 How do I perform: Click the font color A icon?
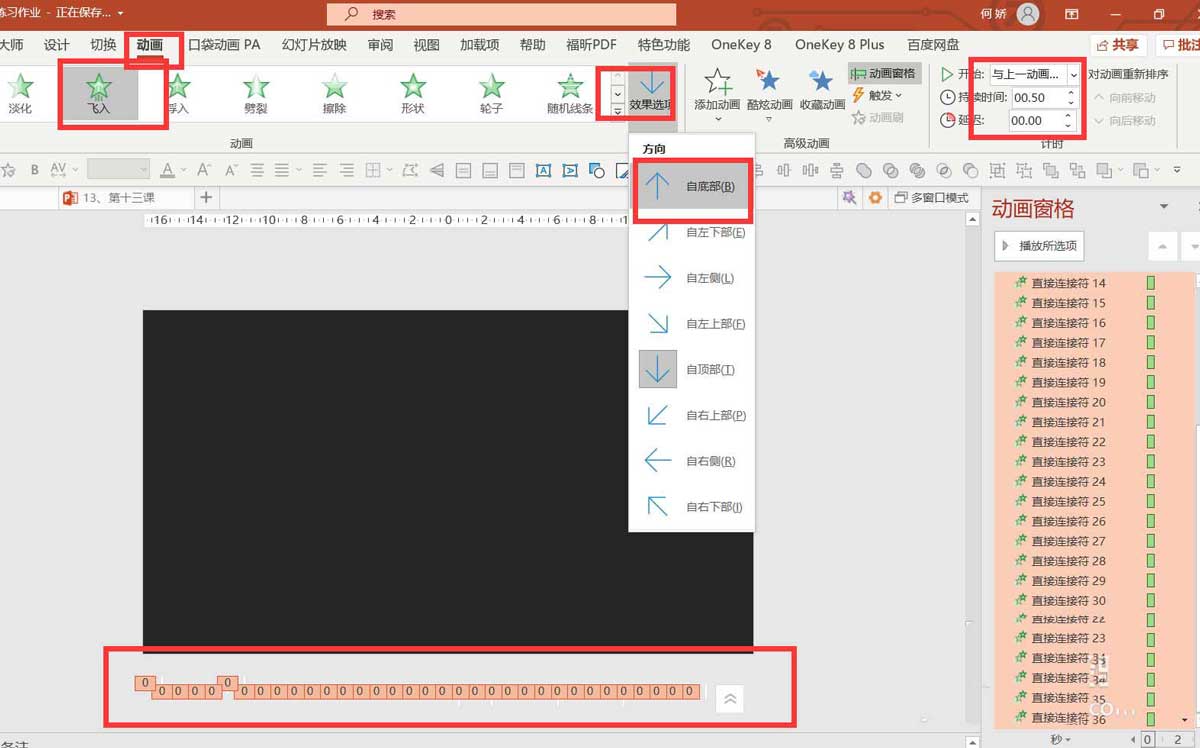tap(168, 170)
